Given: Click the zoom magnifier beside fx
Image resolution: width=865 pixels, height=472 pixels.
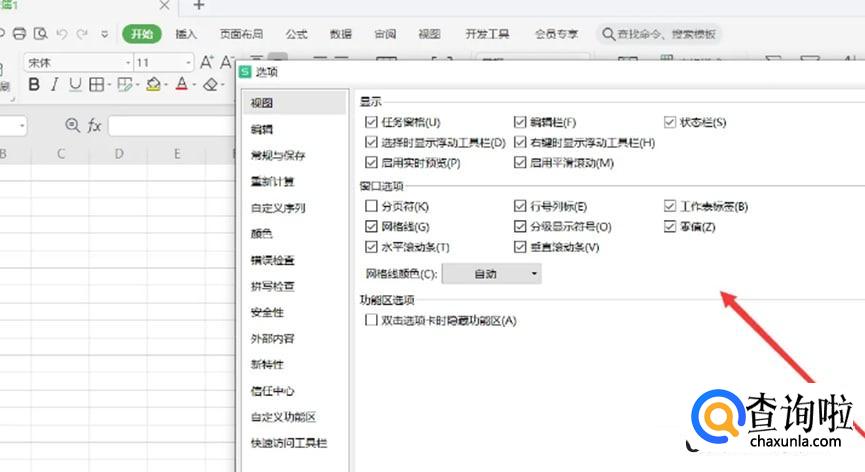Looking at the screenshot, I should (x=72, y=125).
